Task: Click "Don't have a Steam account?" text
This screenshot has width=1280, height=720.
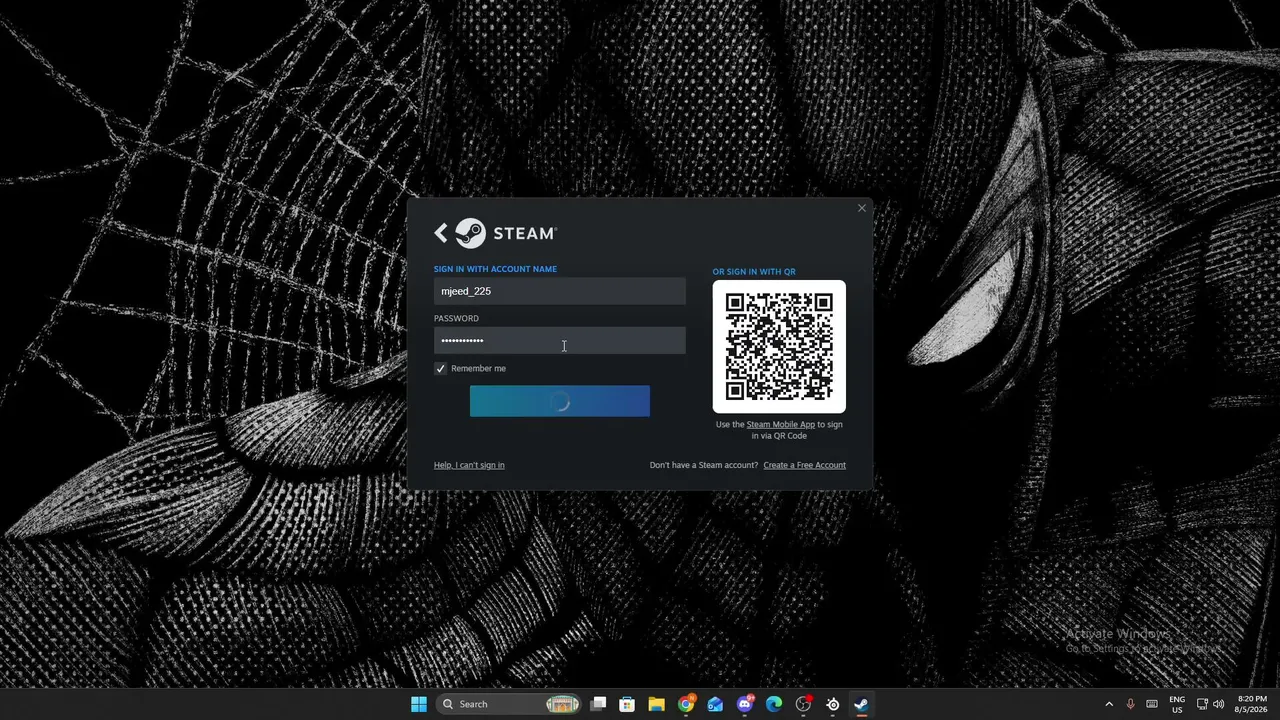Action: click(704, 465)
